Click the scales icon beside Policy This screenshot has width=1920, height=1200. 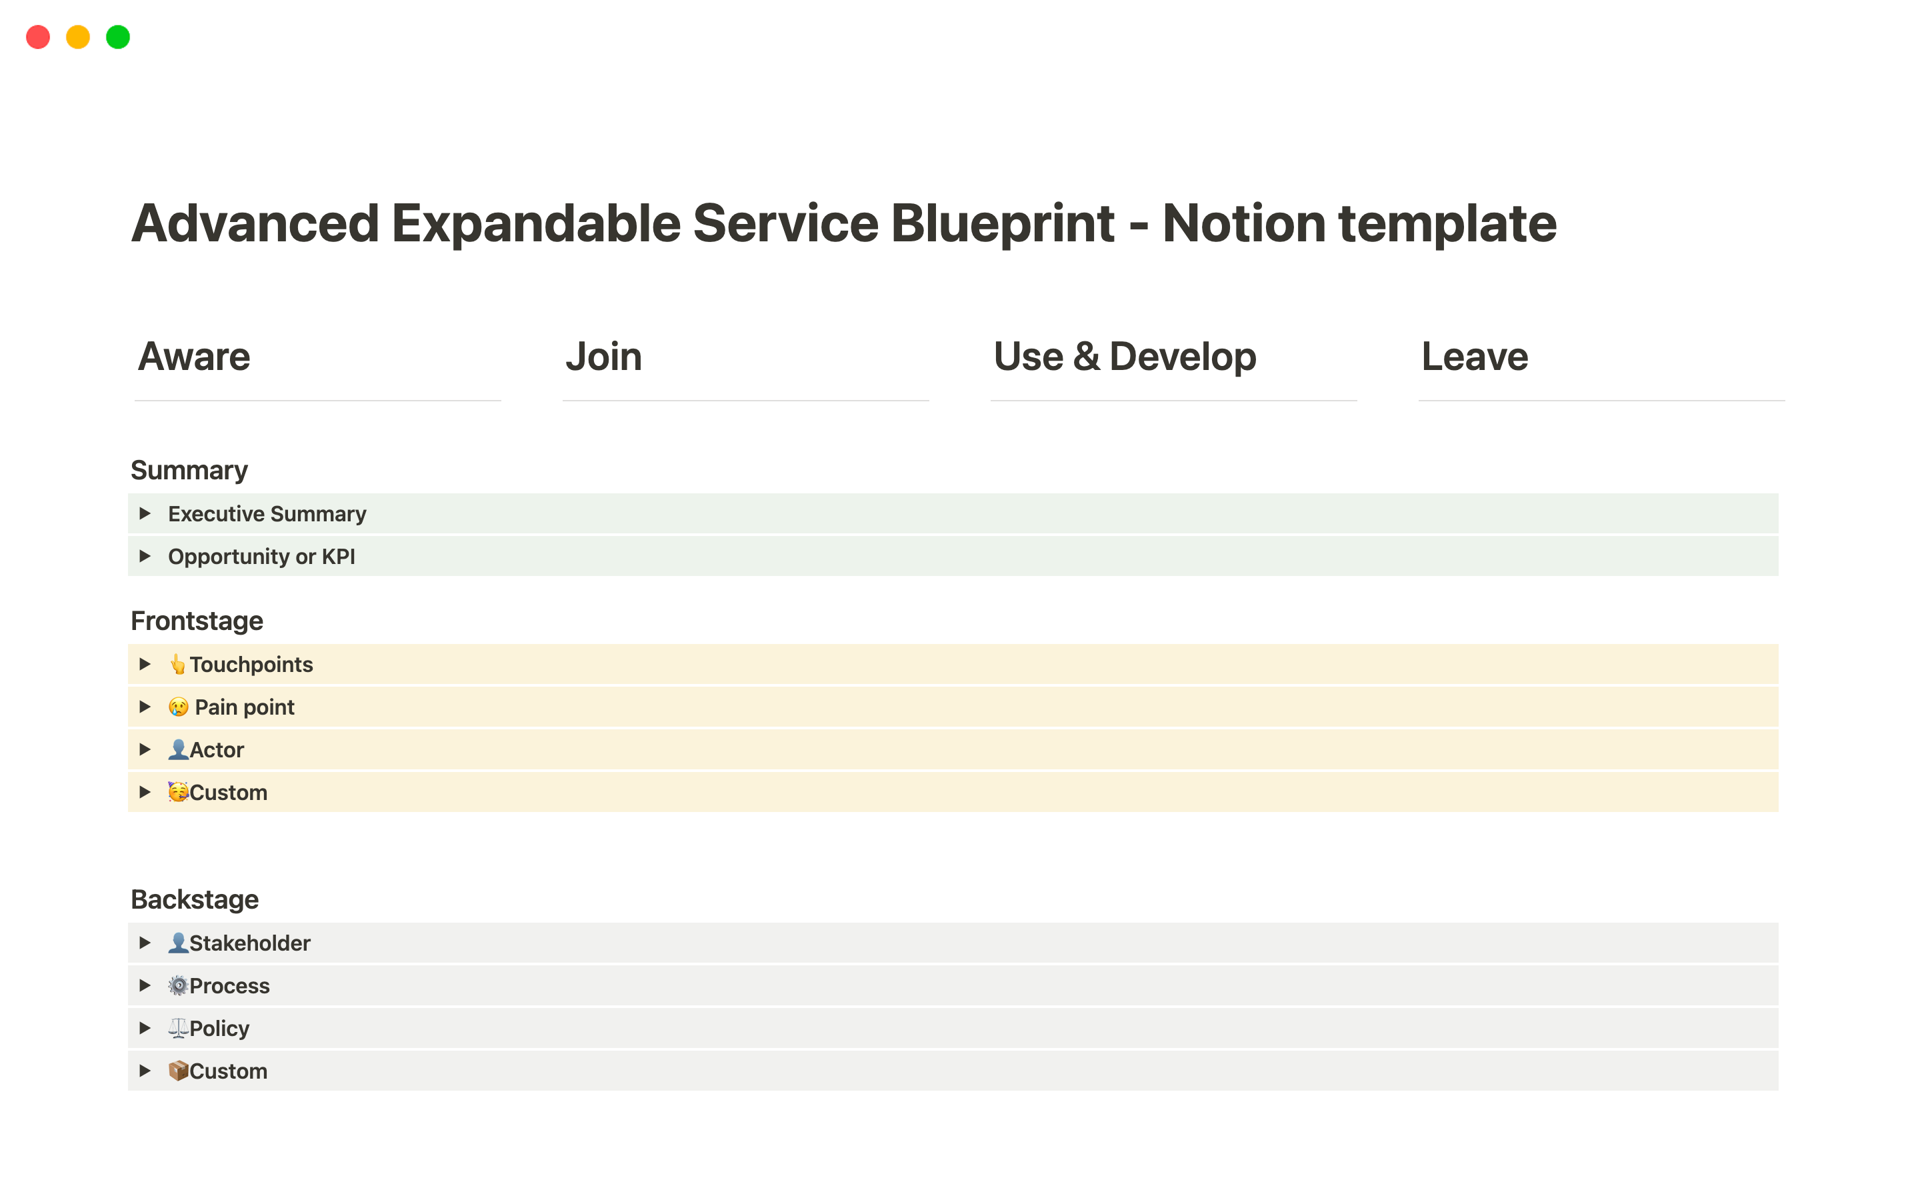[178, 1029]
